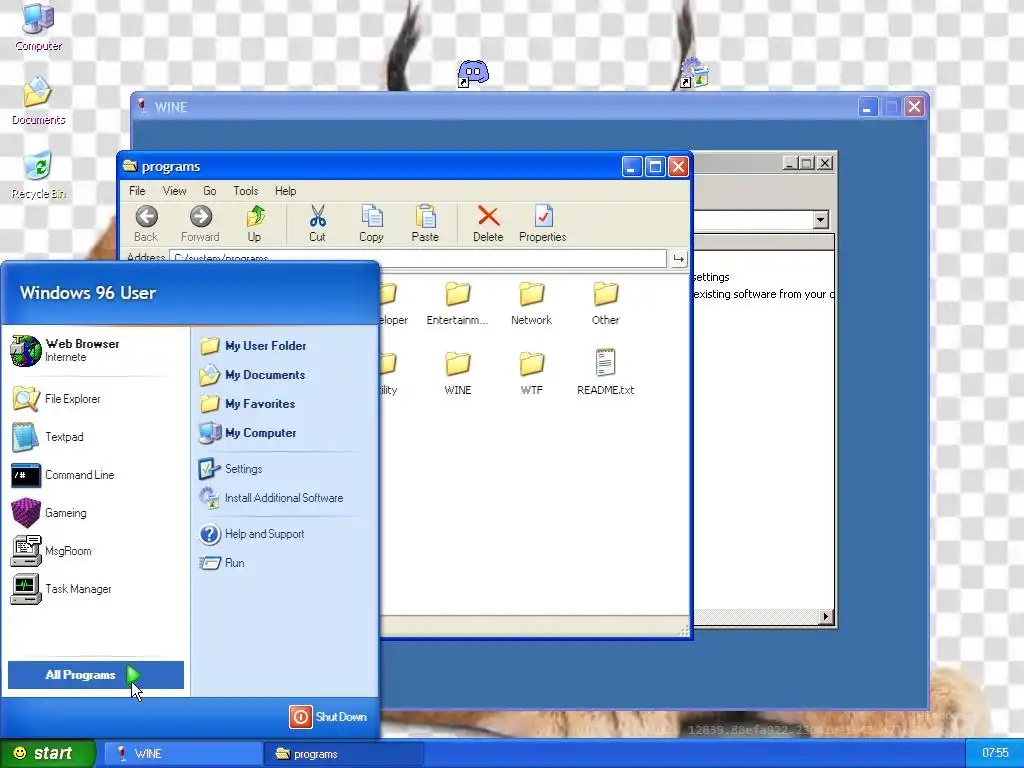Click the start button
This screenshot has width=1024, height=768.
click(x=46, y=754)
